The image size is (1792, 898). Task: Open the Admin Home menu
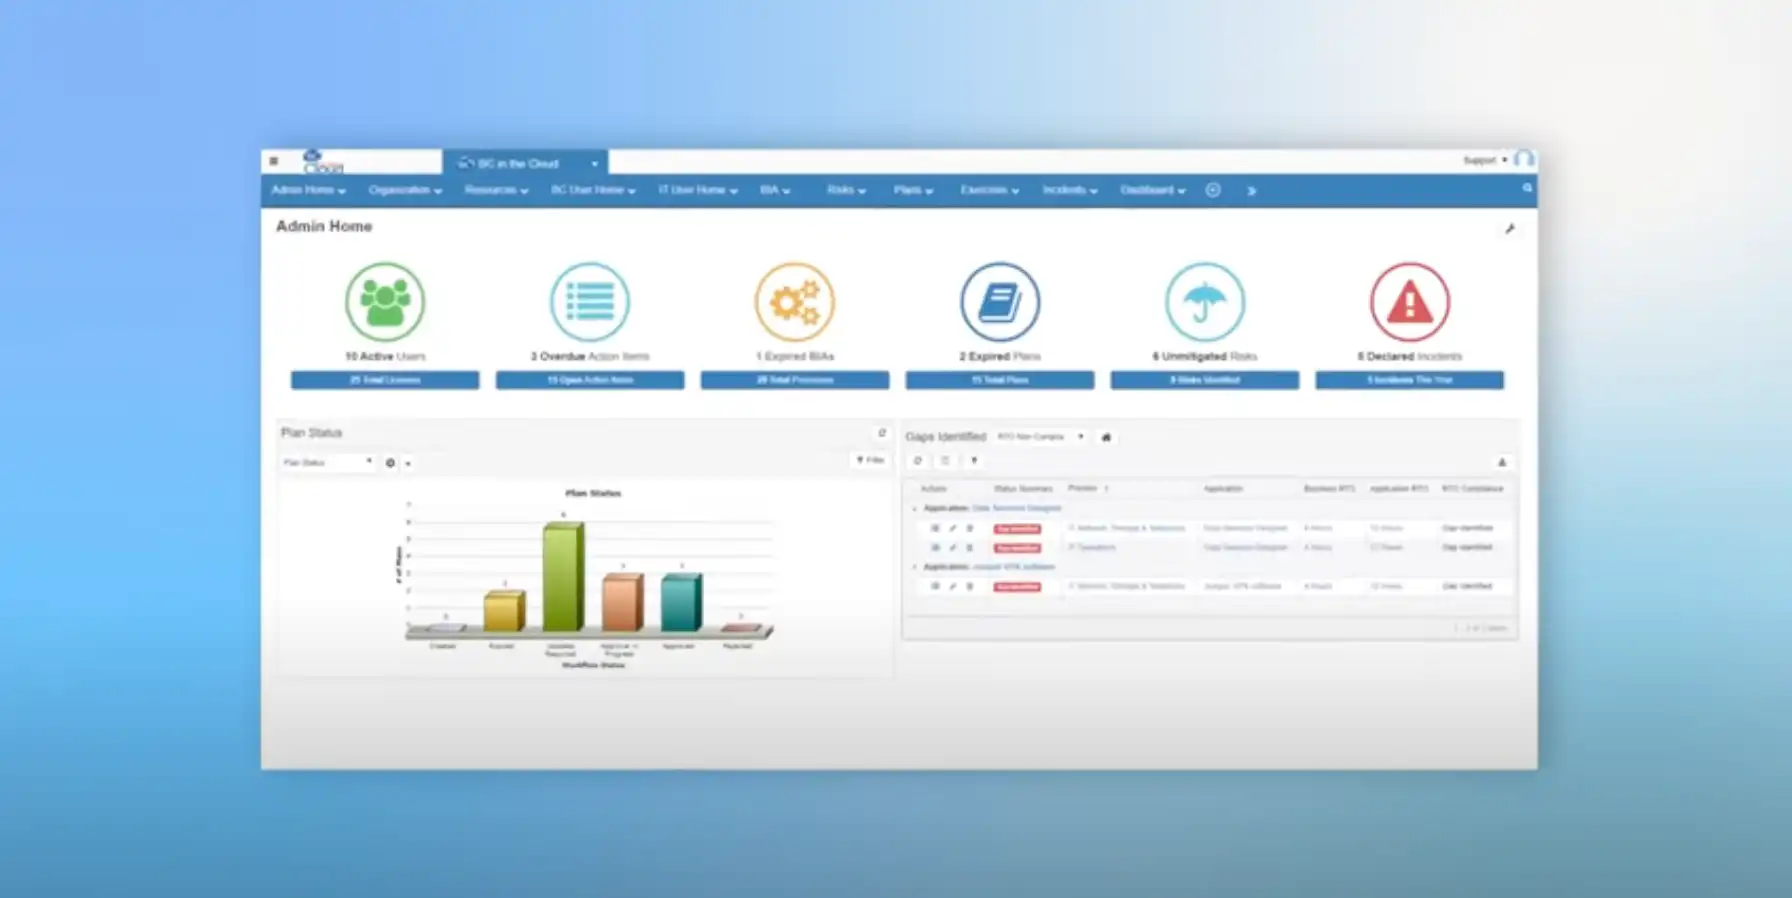pyautogui.click(x=308, y=190)
